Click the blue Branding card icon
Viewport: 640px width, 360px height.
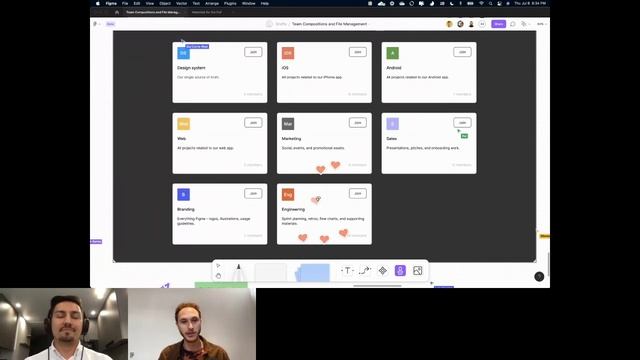pos(183,194)
